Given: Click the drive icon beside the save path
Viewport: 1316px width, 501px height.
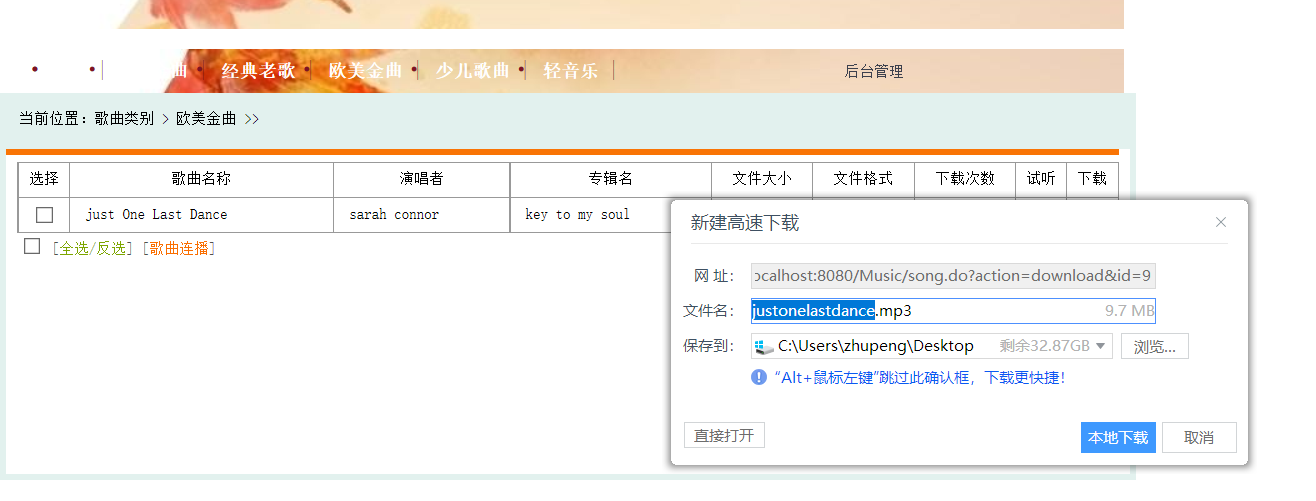Looking at the screenshot, I should pyautogui.click(x=765, y=346).
